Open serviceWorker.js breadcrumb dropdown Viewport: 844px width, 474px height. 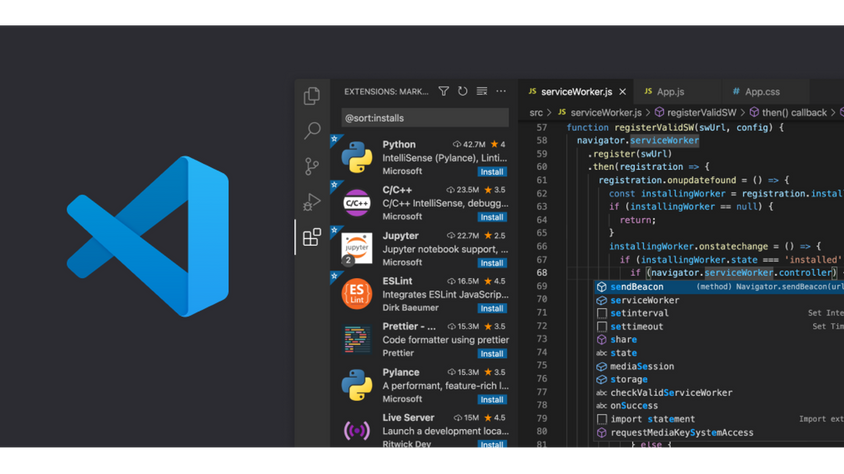point(600,112)
